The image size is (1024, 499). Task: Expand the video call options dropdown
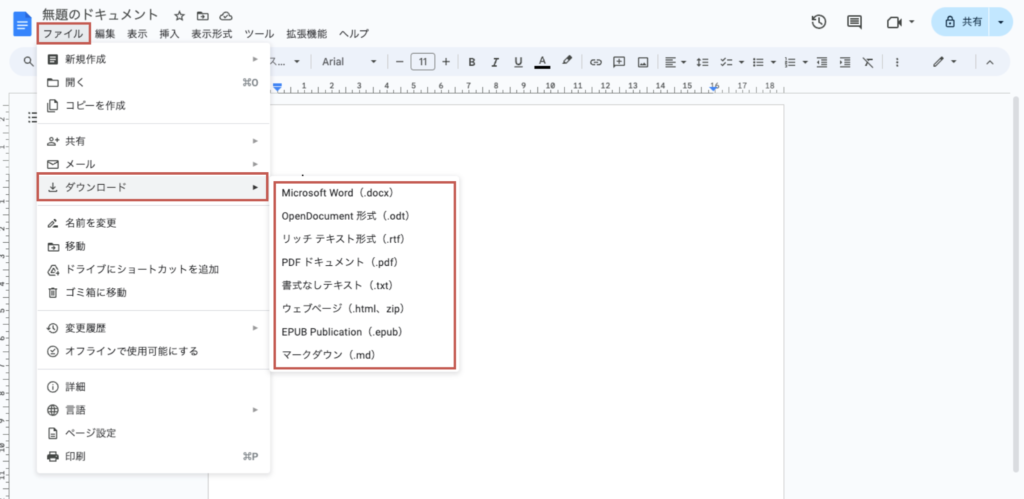click(912, 21)
